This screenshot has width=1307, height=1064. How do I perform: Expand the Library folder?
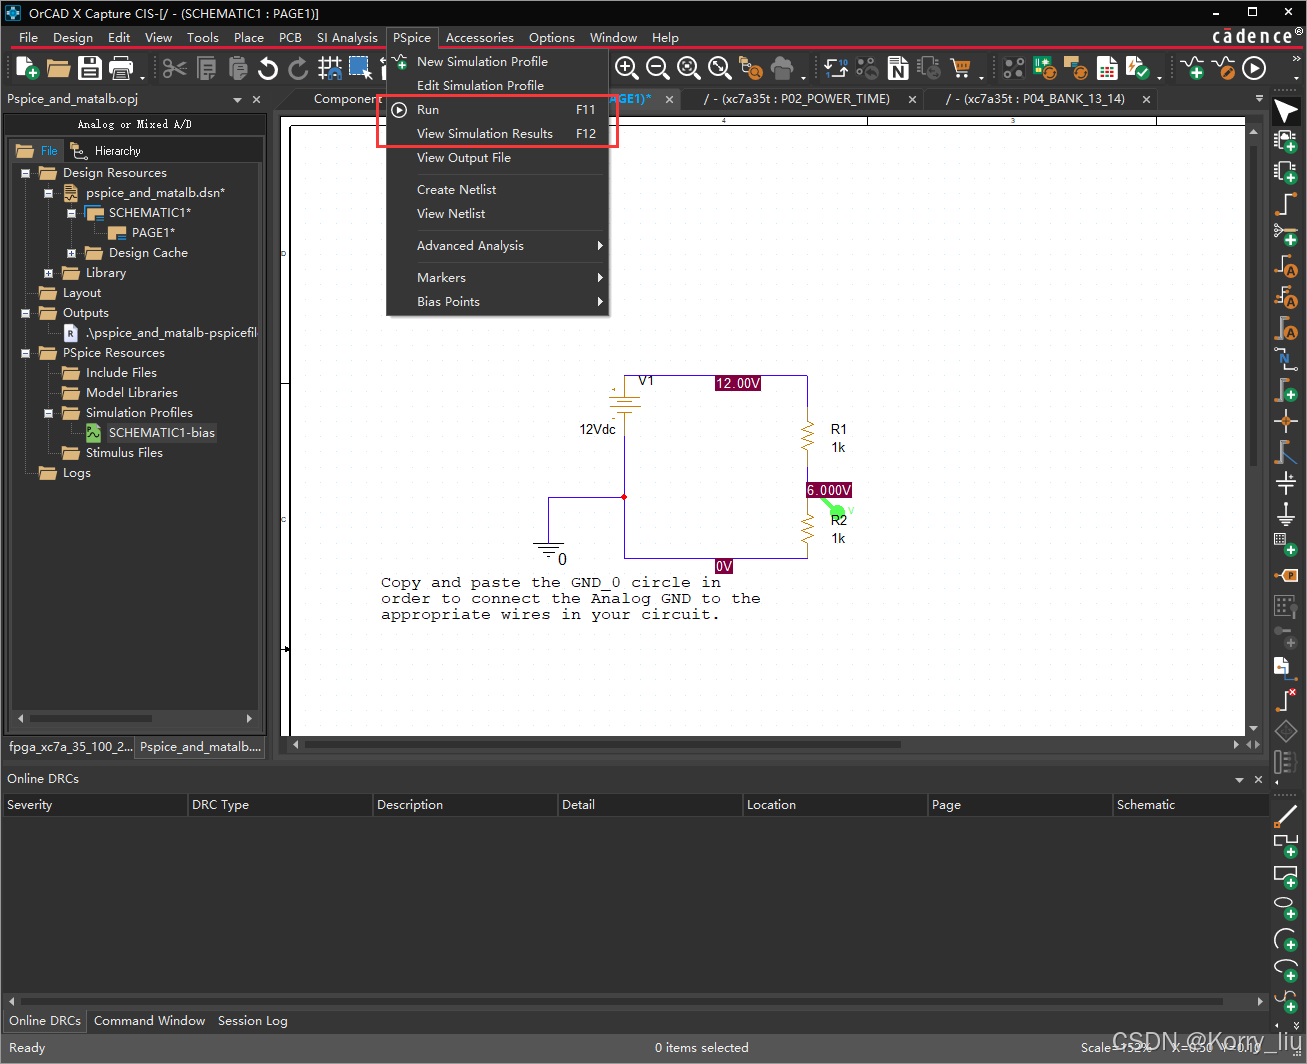click(x=48, y=272)
